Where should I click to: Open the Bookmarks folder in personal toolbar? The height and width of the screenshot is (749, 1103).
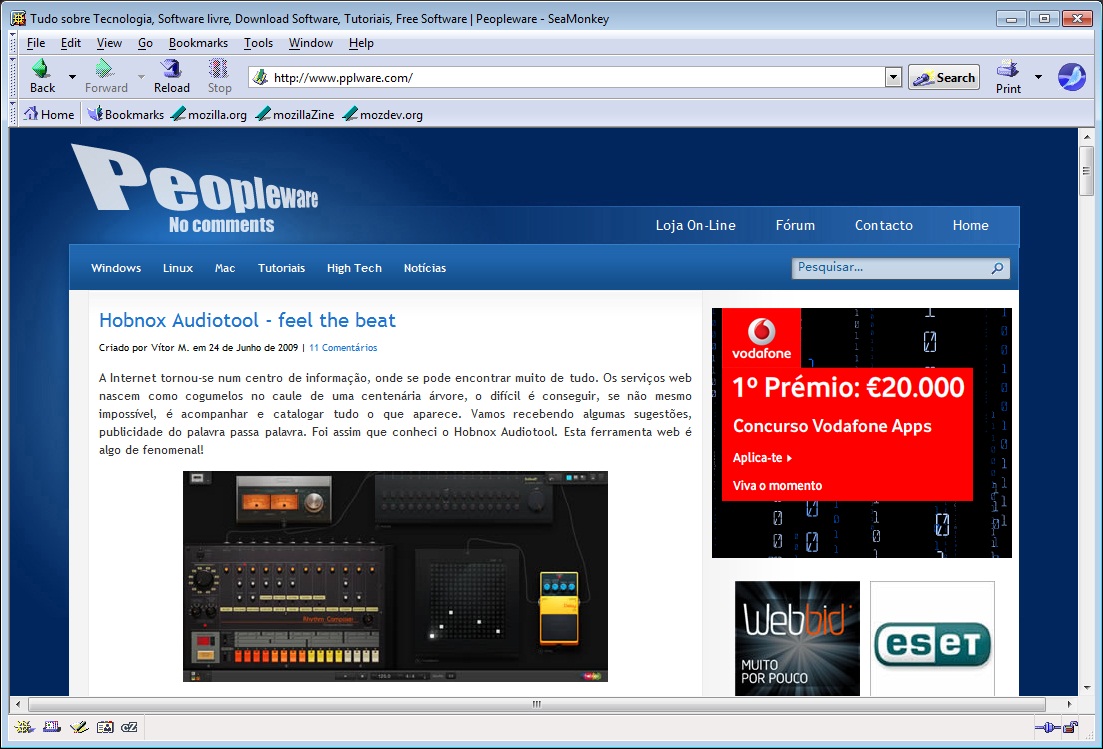125,114
